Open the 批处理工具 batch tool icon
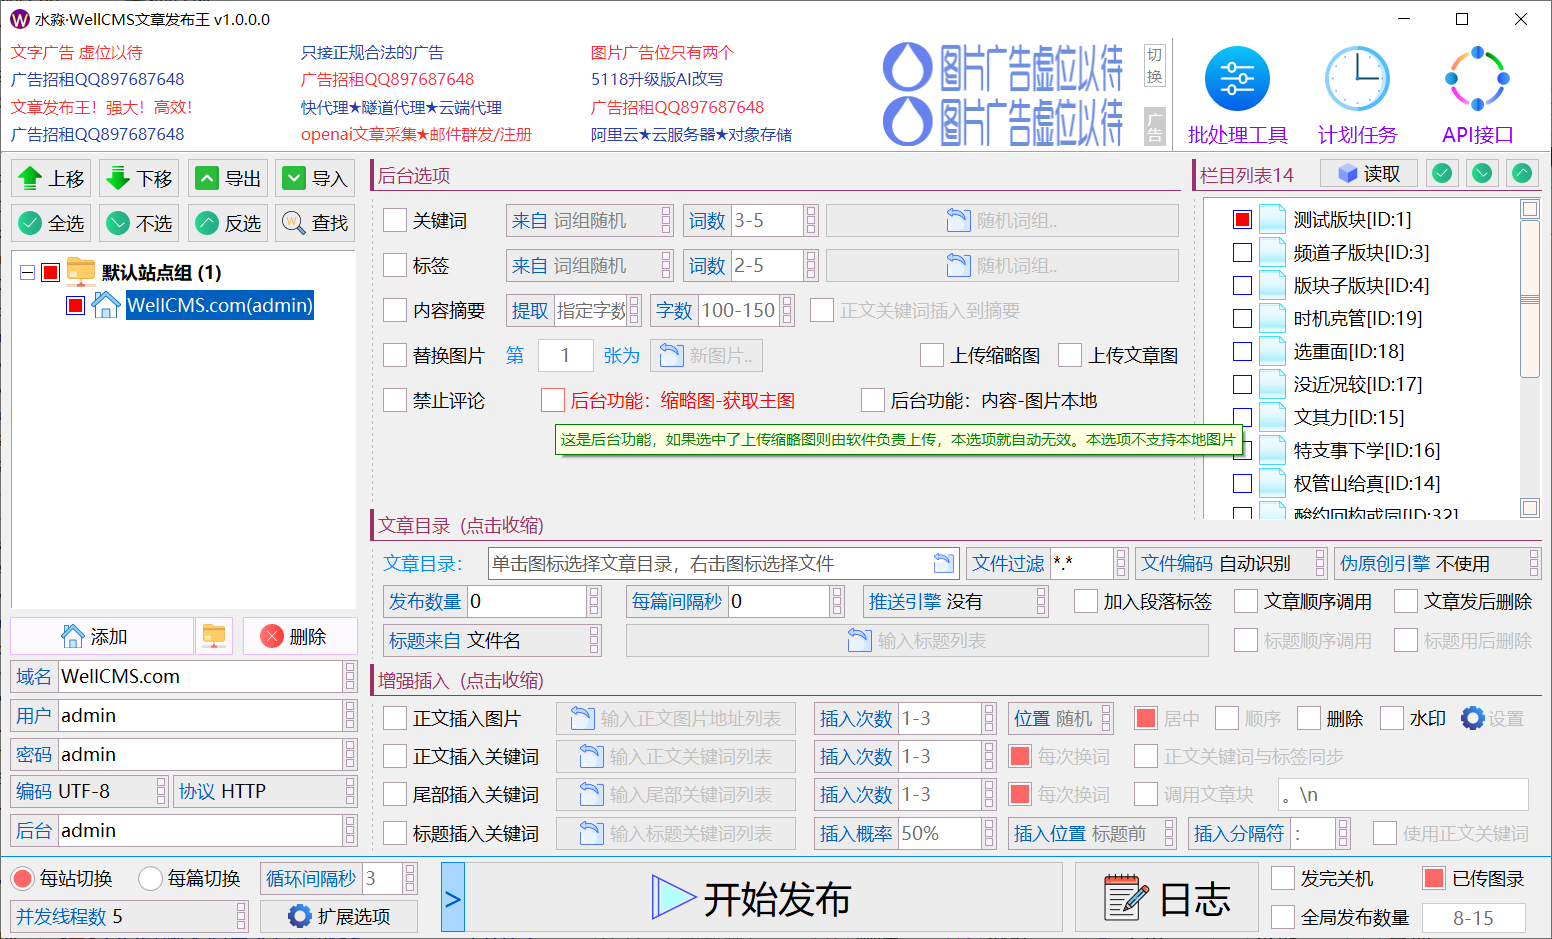This screenshot has width=1552, height=939. pyautogui.click(x=1237, y=79)
